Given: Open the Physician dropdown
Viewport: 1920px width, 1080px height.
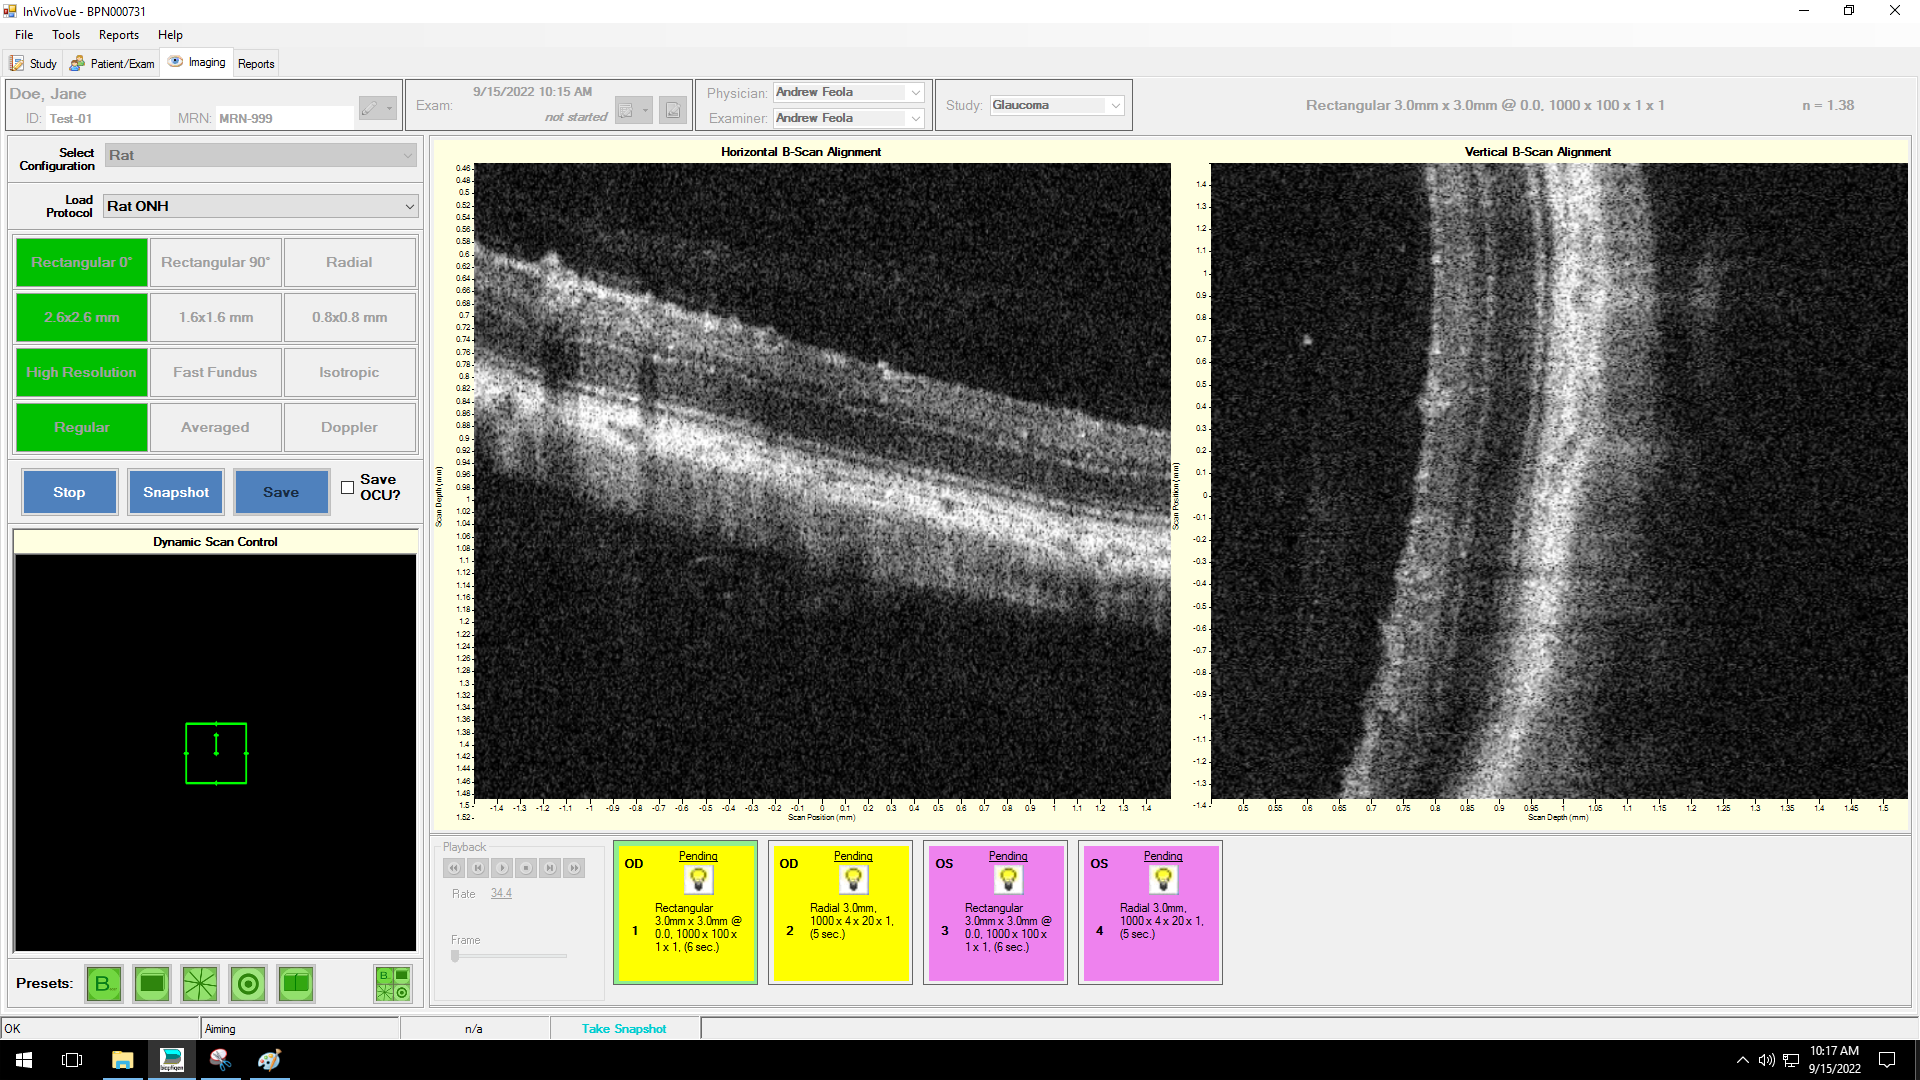Looking at the screenshot, I should tap(915, 92).
